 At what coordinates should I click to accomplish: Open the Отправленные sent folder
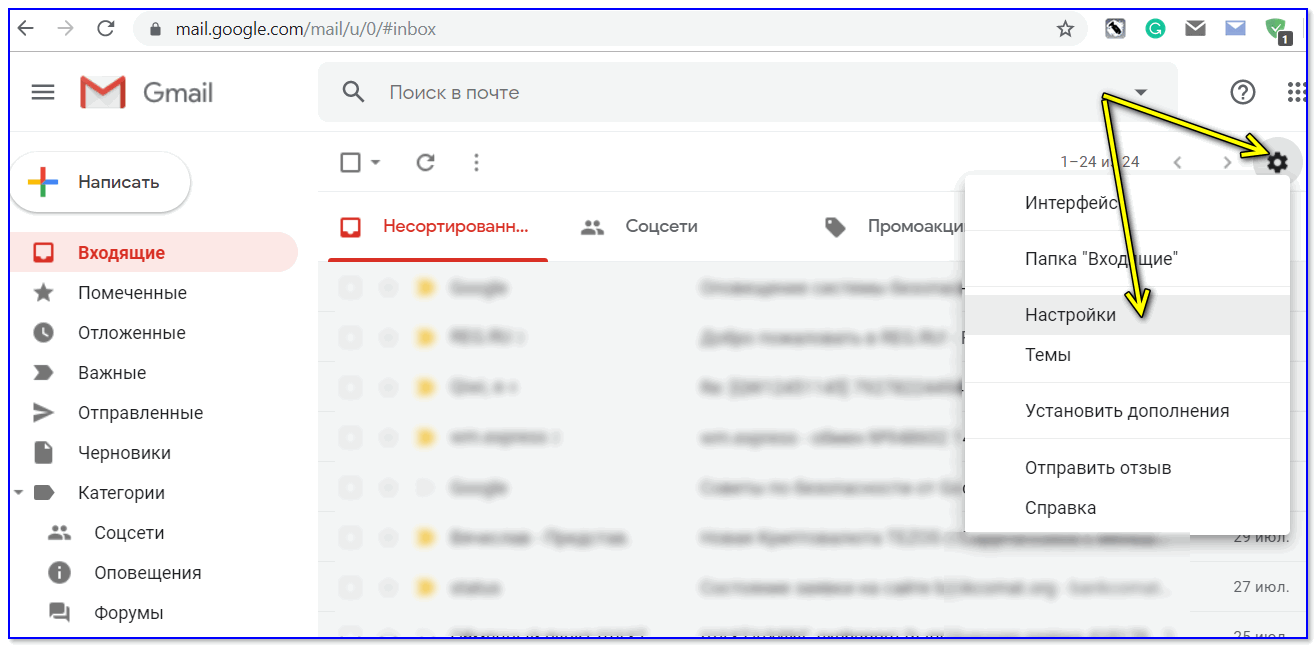(140, 413)
